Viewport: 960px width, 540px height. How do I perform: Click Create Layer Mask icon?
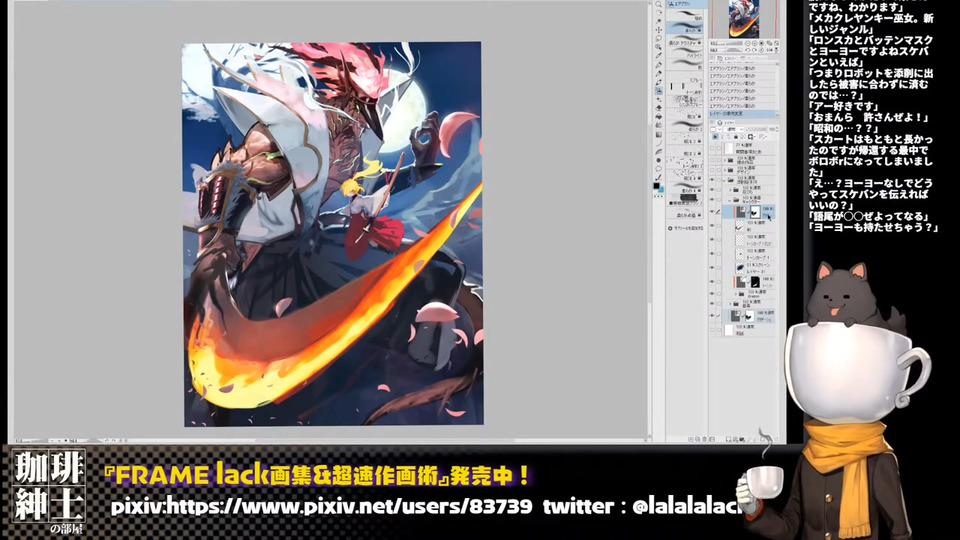coord(751,137)
